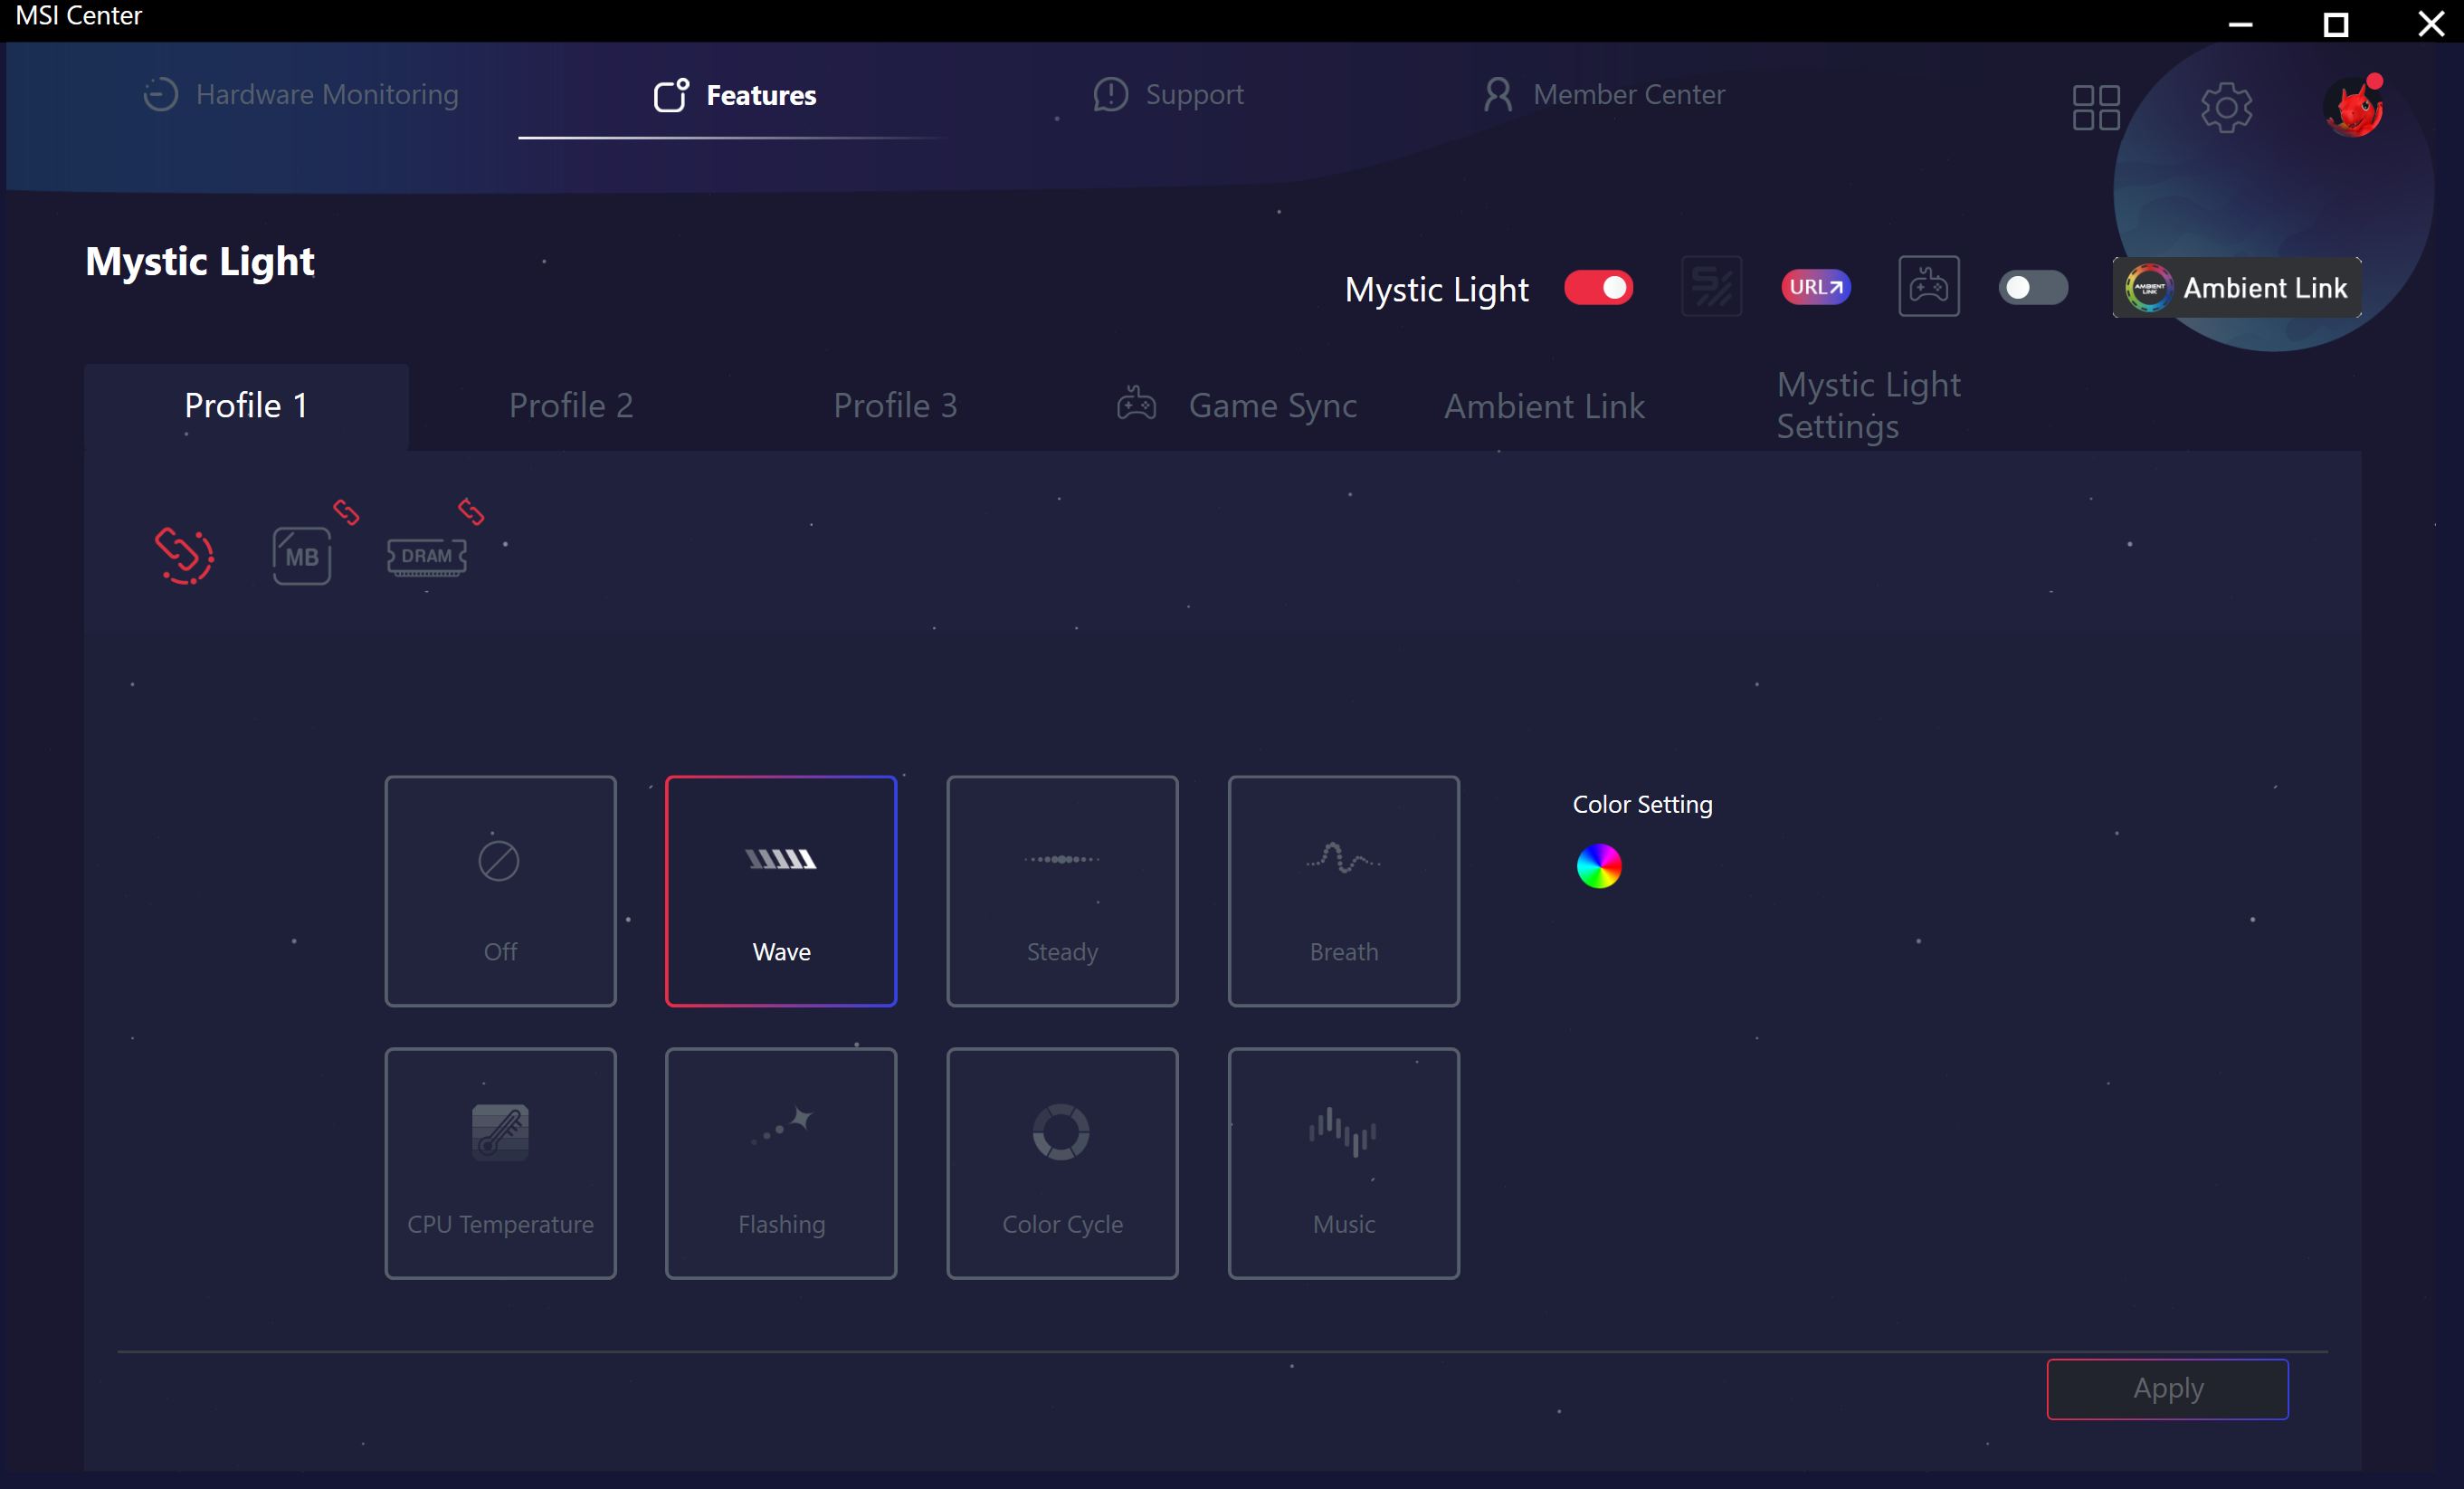Viewport: 2464px width, 1489px height.
Task: Unlink the DRAM sync chain icon
Action: 471,512
